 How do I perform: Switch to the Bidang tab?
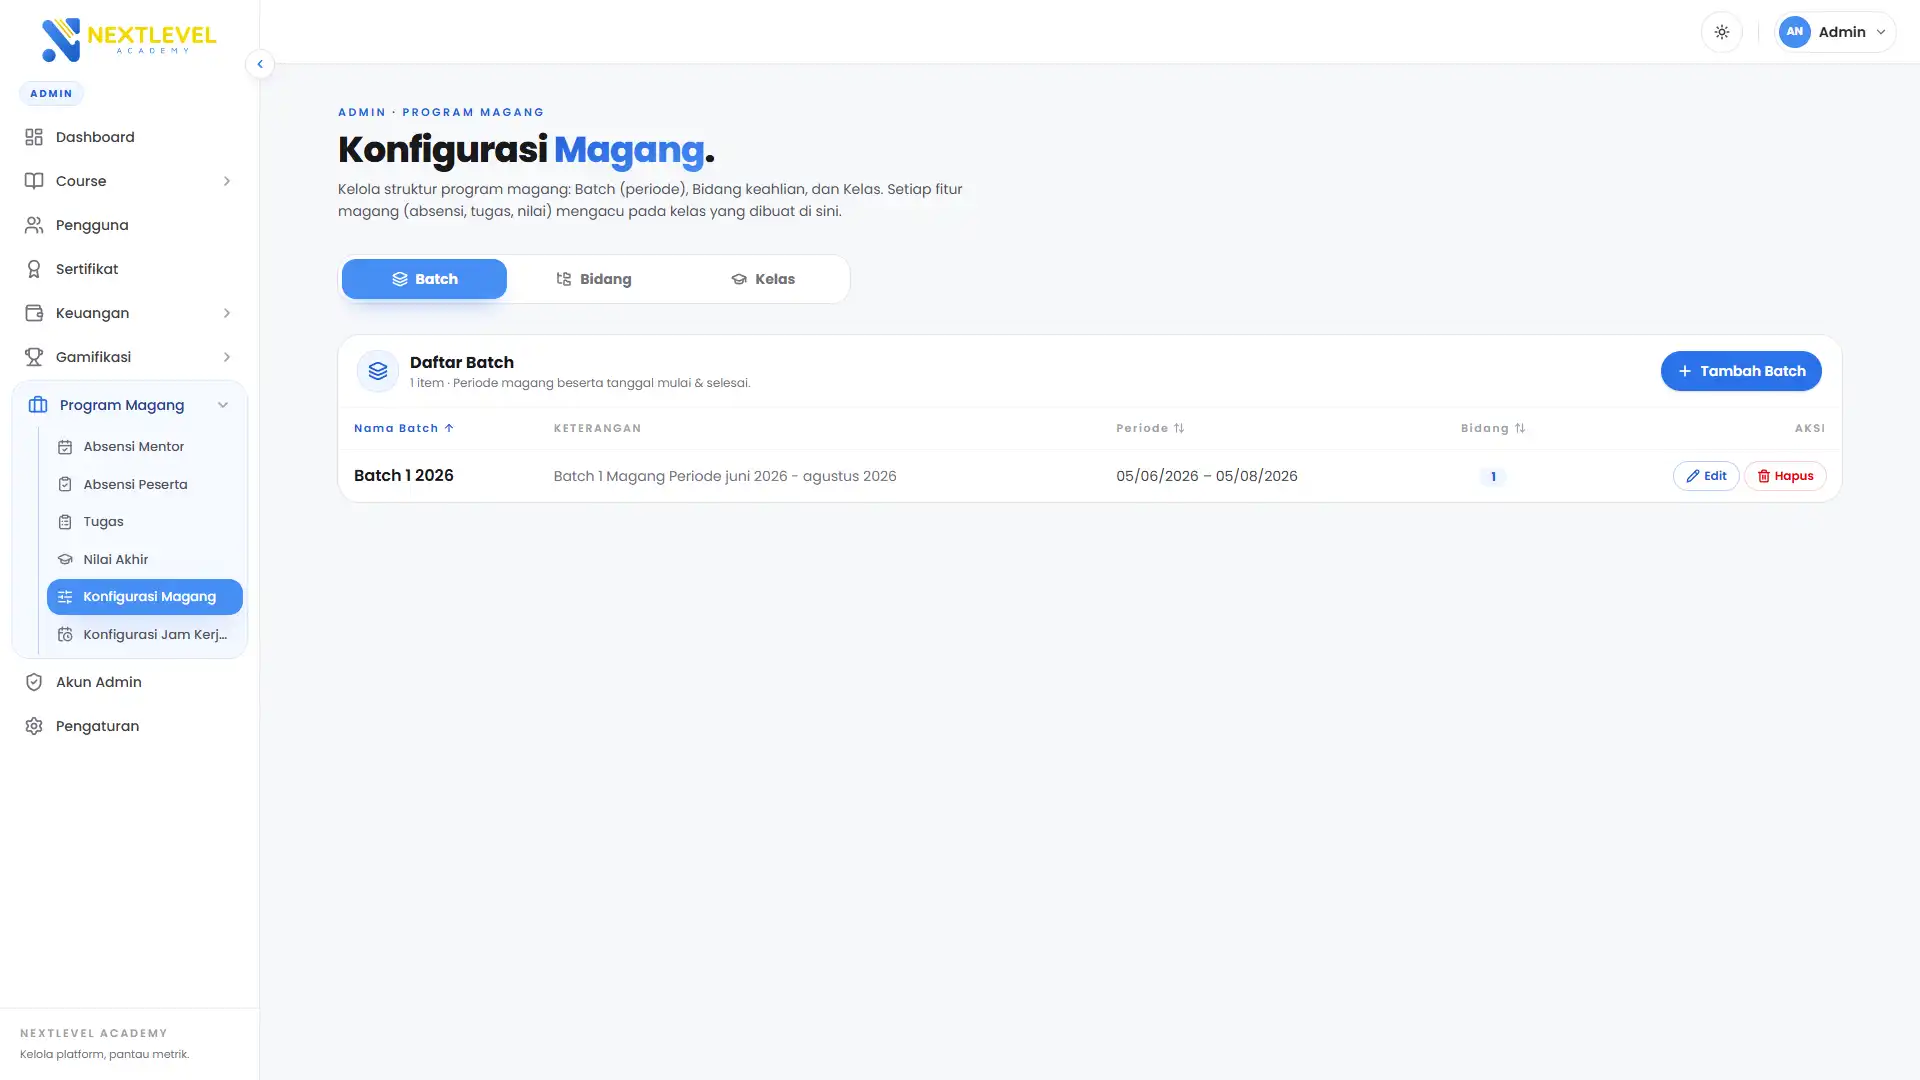[x=593, y=279]
